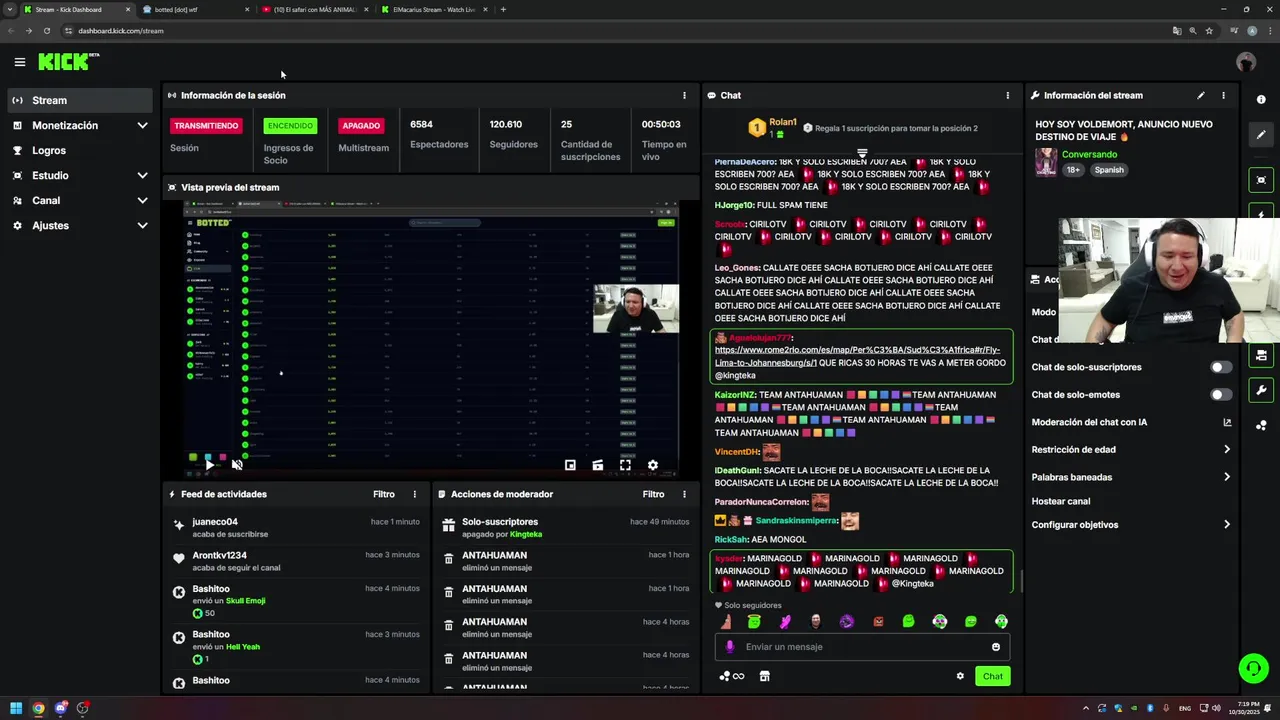Expand Palabras baneadas
The height and width of the screenshot is (720, 1280).
tap(1130, 477)
